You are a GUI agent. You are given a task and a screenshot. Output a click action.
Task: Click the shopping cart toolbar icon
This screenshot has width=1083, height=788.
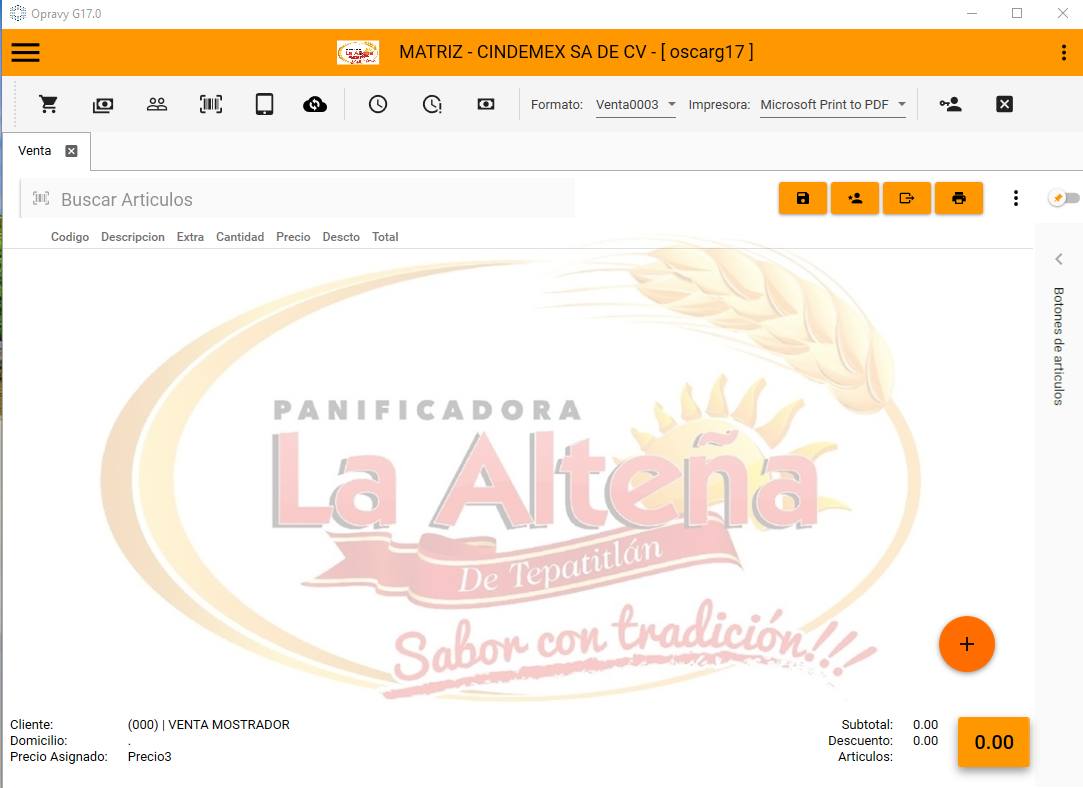click(x=48, y=104)
